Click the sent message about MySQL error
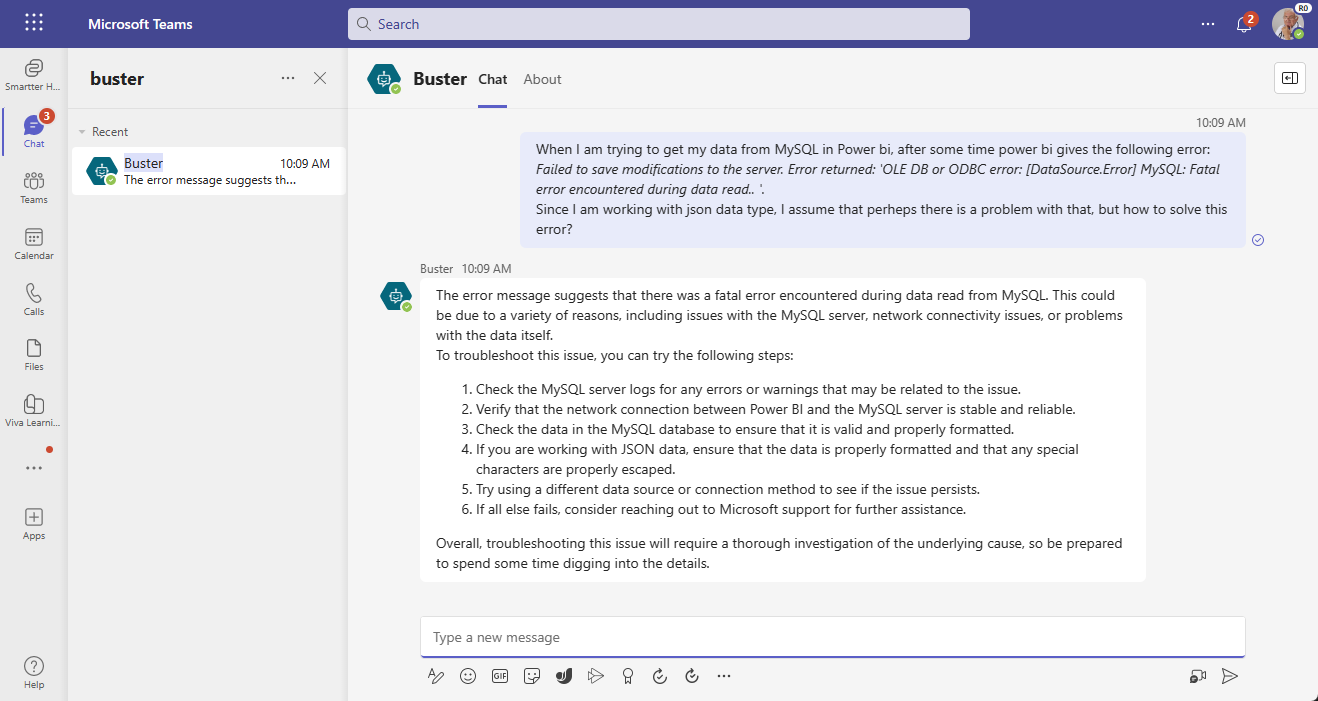This screenshot has height=701, width=1318. (883, 189)
